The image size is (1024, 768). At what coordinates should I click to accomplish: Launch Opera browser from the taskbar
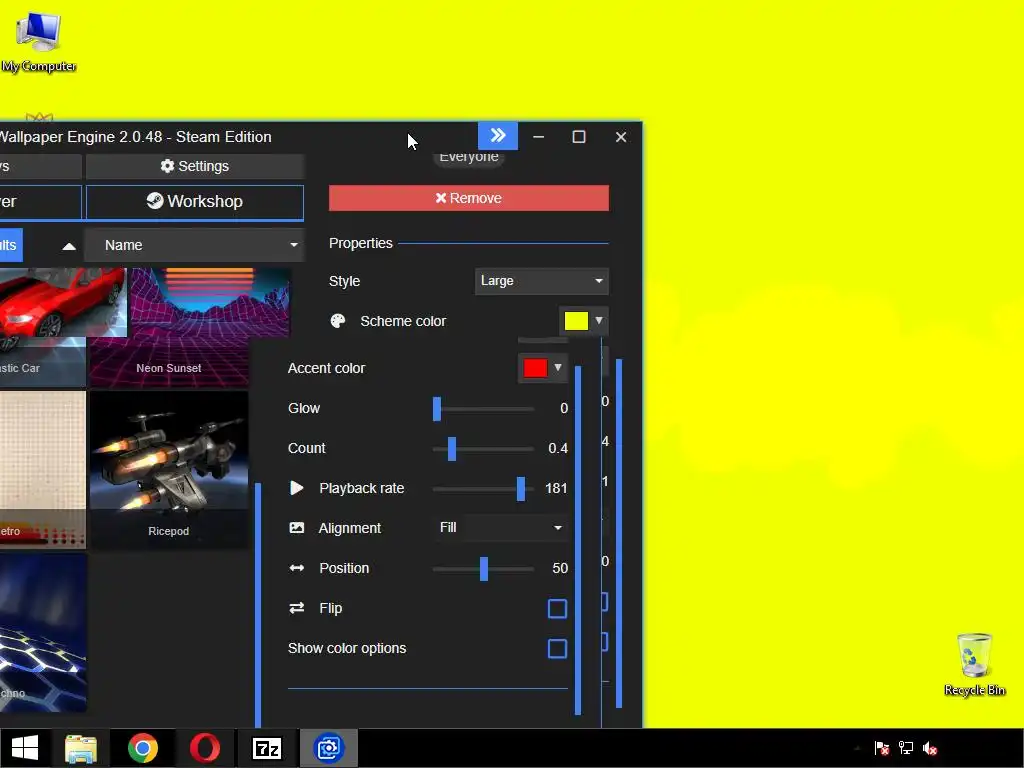pos(204,748)
